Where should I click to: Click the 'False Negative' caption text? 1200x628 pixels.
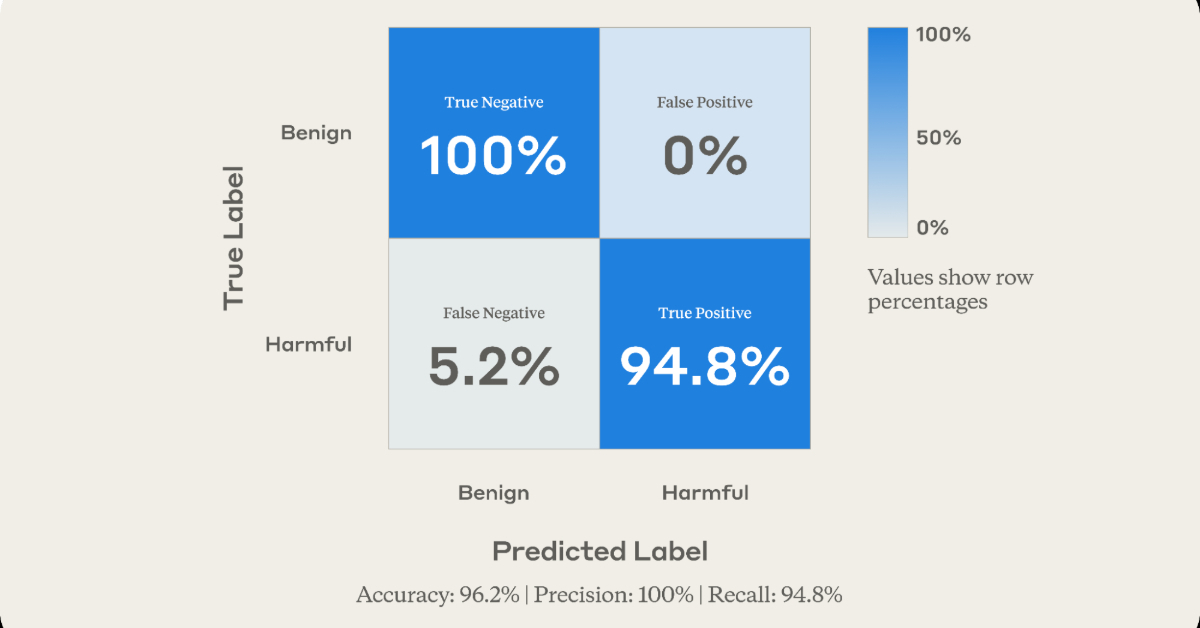click(x=494, y=314)
